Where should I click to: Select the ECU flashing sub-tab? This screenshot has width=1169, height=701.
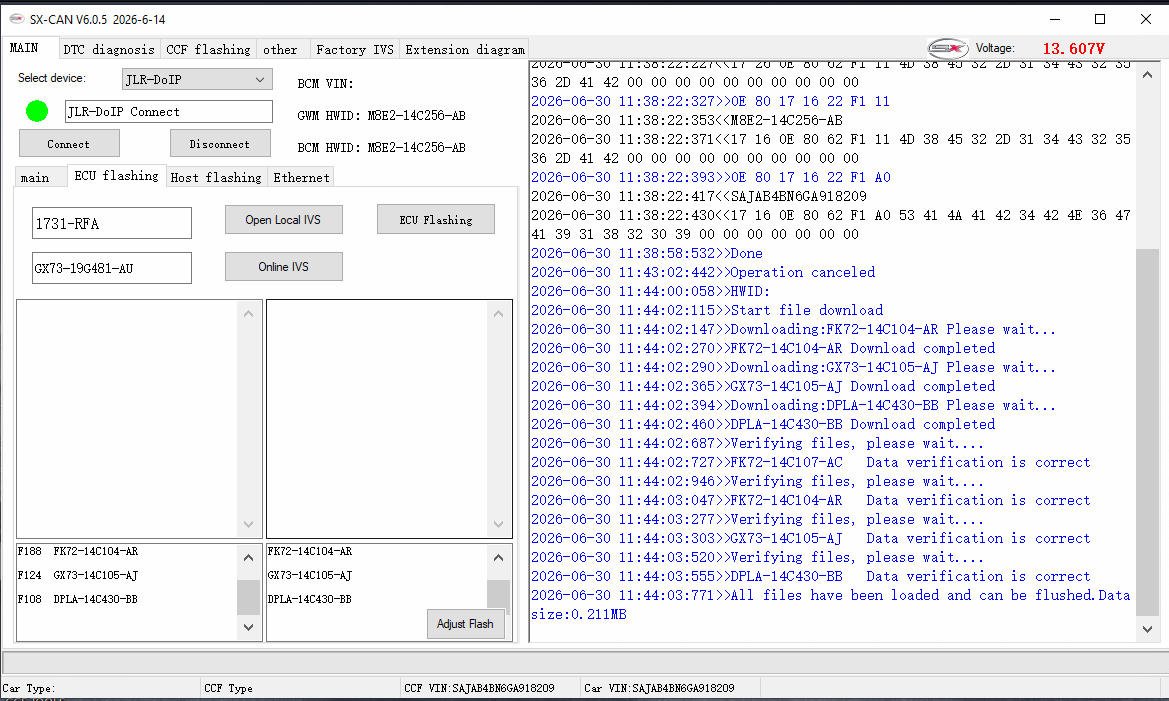pos(116,175)
